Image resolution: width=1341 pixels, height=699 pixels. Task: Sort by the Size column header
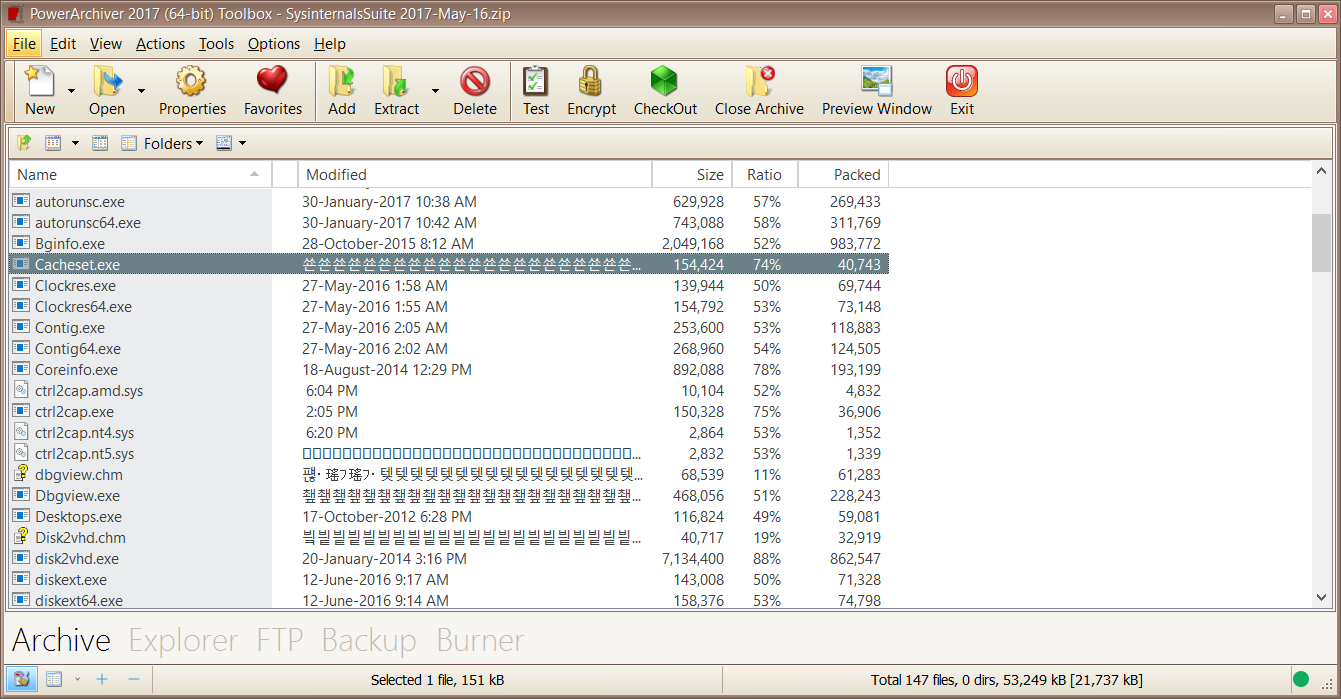692,174
